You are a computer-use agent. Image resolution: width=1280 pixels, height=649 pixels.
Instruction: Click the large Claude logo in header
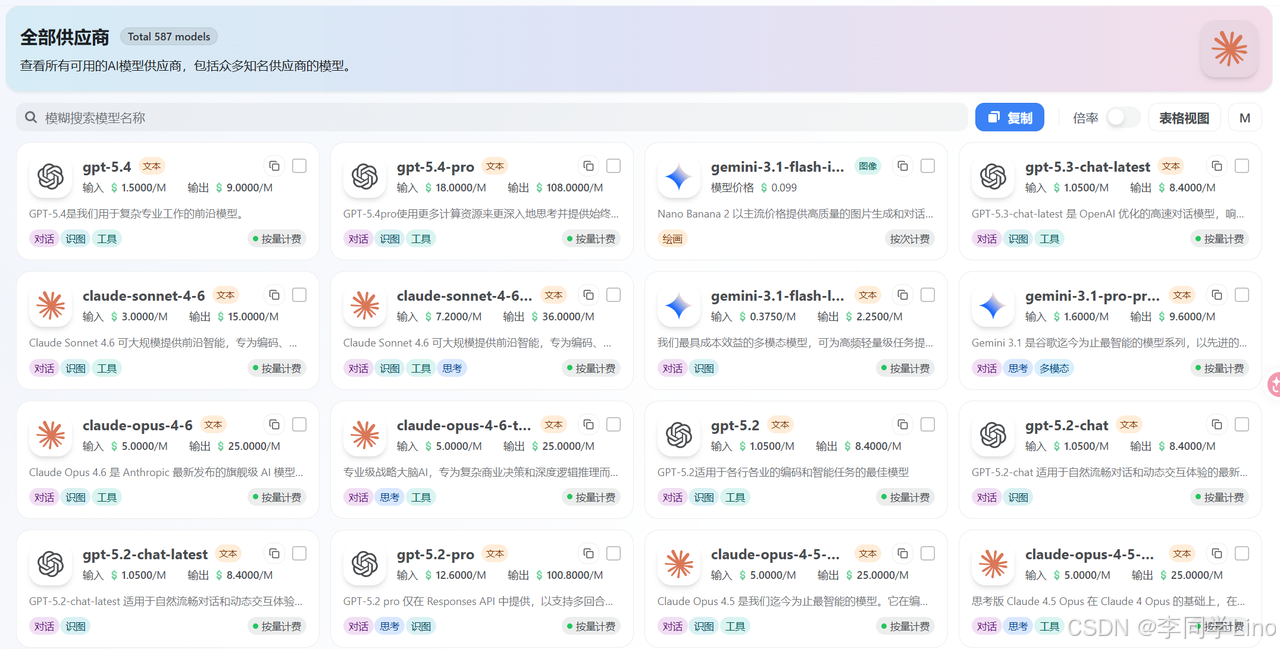[x=1229, y=49]
